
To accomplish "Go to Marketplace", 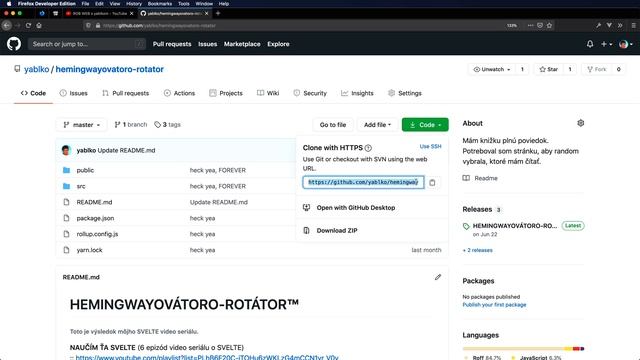I will click(x=242, y=44).
